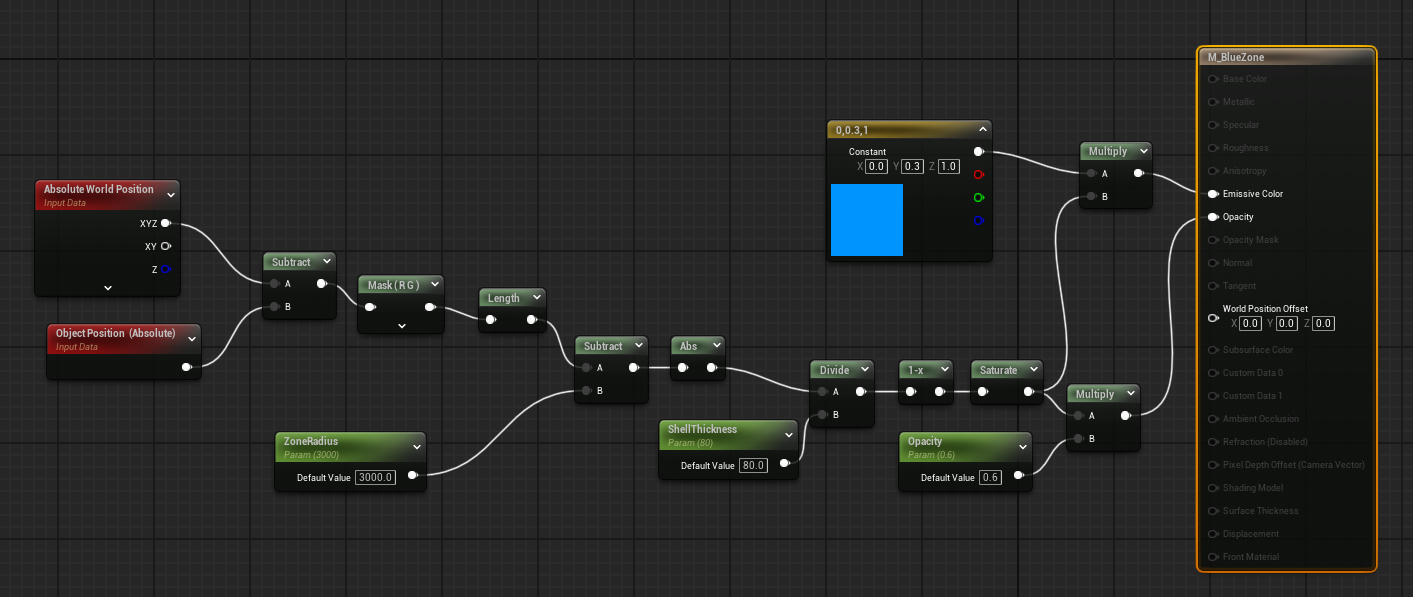Open the Mask (R G) node dropdown

[434, 284]
